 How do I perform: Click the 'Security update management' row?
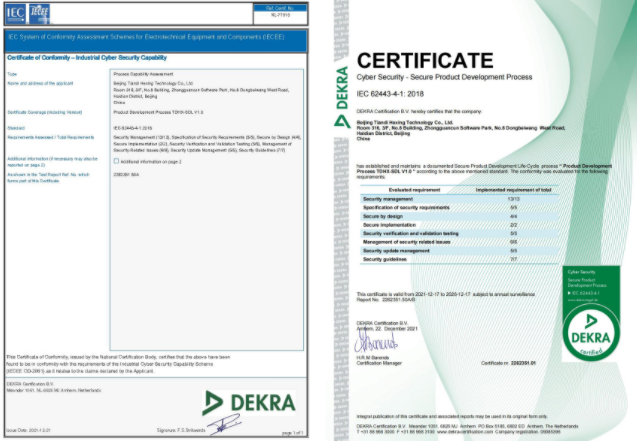(459, 251)
